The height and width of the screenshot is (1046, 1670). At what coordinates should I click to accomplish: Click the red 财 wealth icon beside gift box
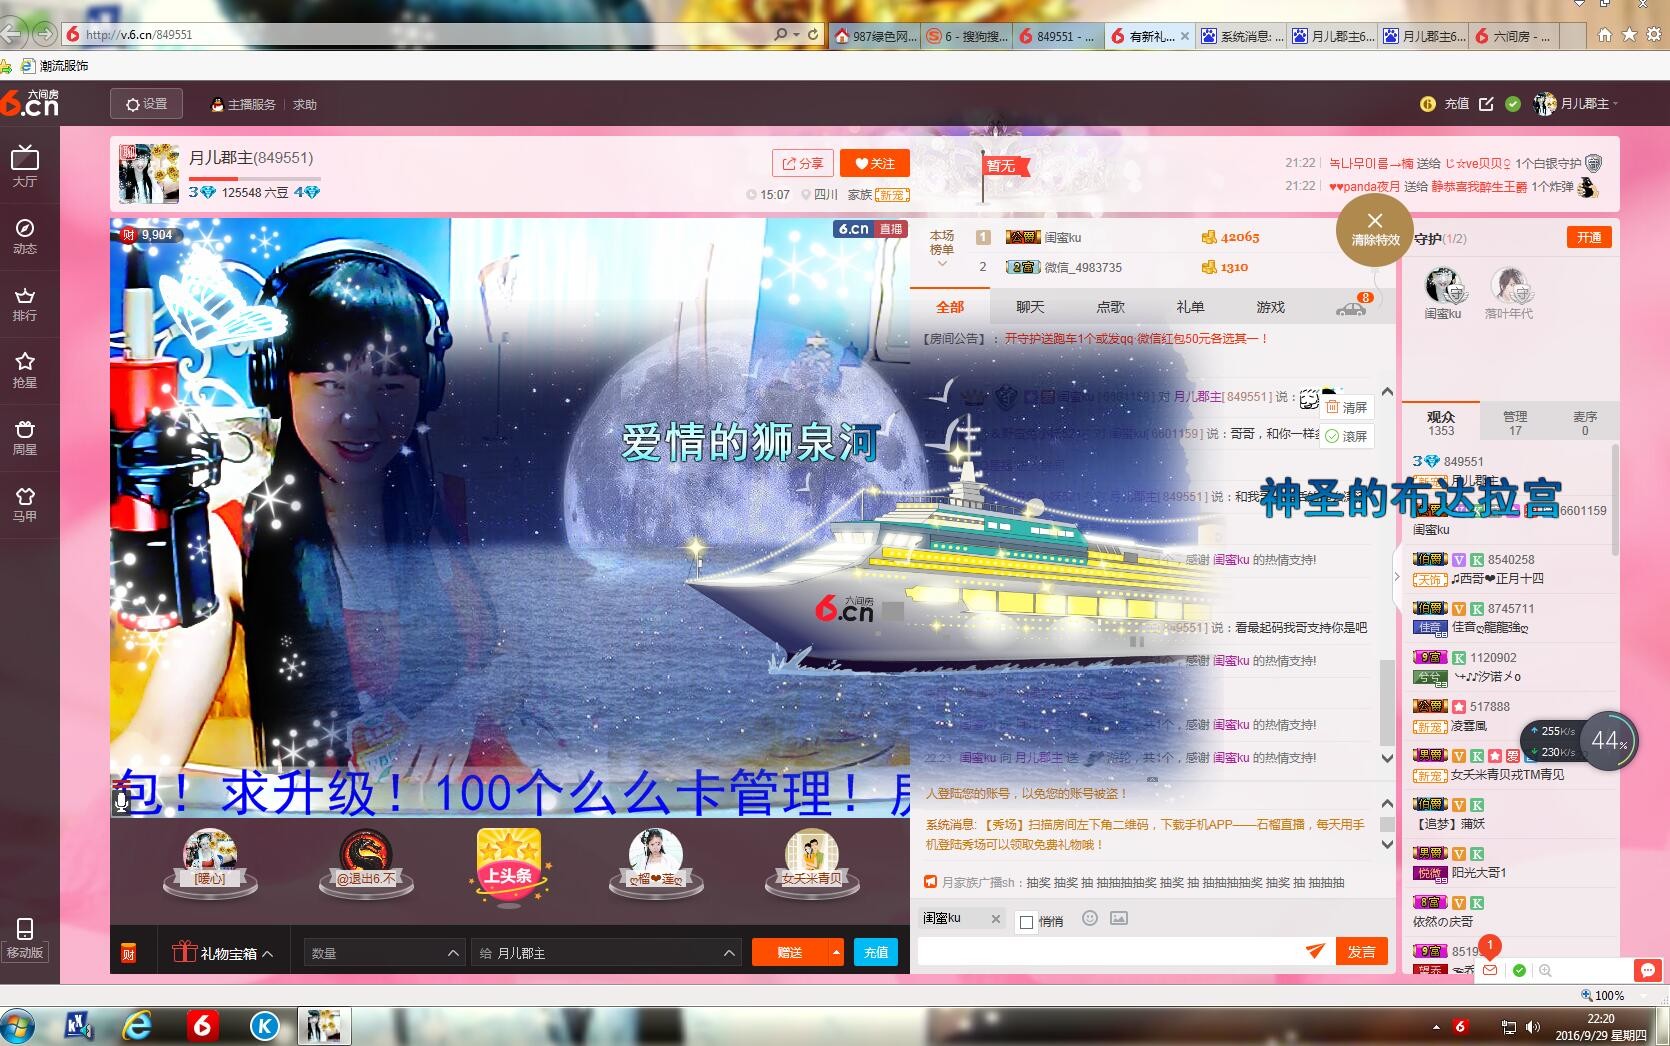coord(128,953)
